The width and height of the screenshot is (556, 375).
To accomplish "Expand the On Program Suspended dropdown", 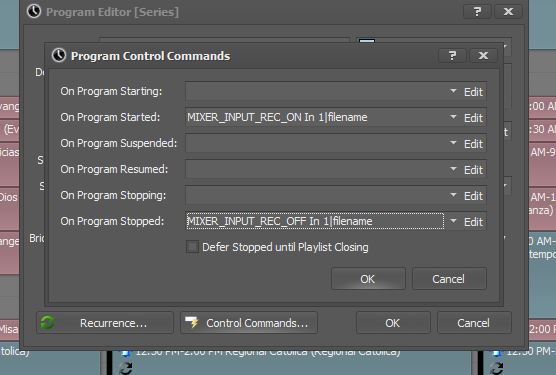I will pos(453,143).
